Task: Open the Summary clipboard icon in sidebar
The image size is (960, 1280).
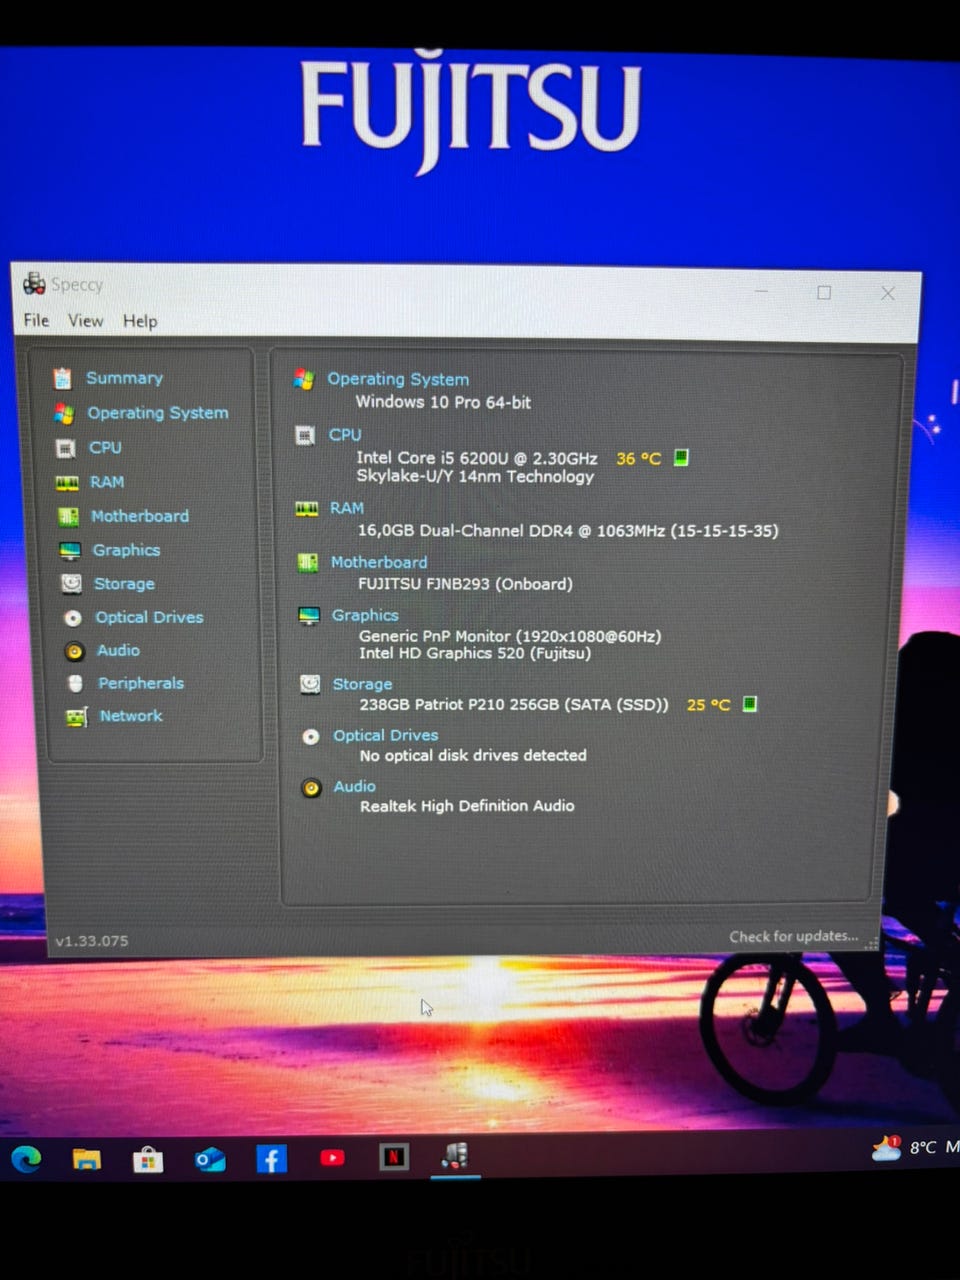Action: coord(62,378)
